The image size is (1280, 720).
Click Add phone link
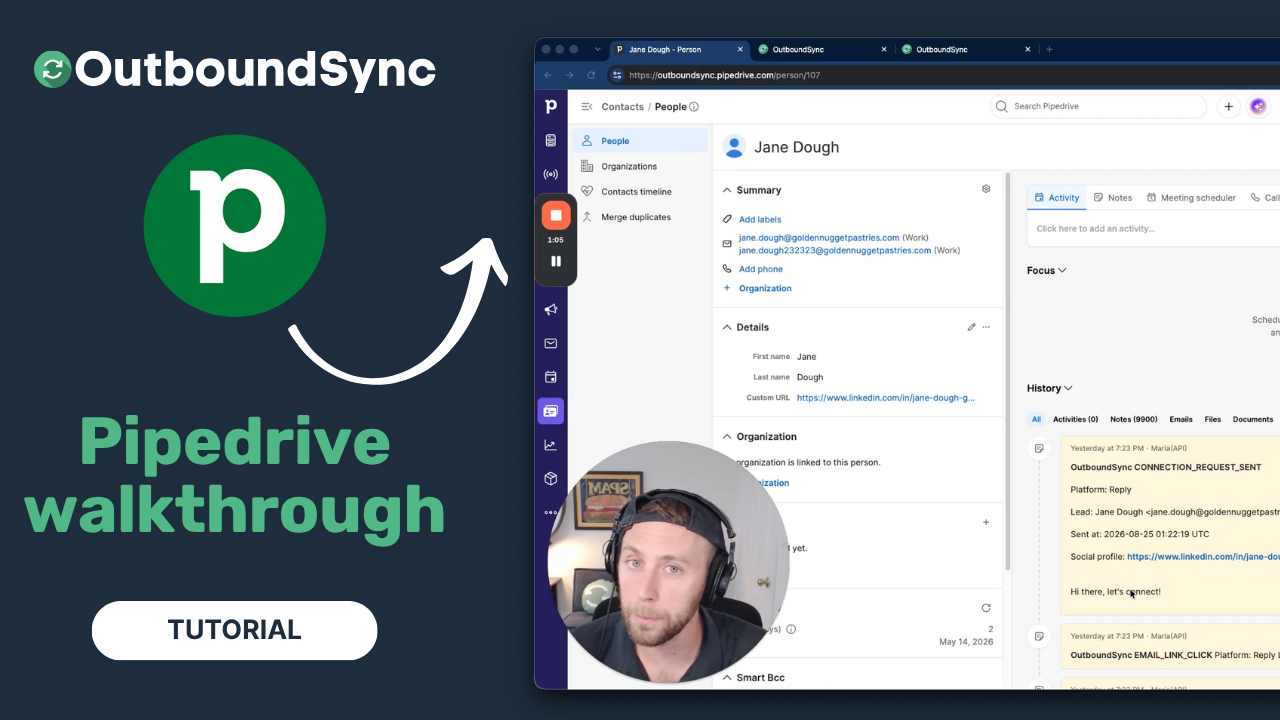click(761, 269)
